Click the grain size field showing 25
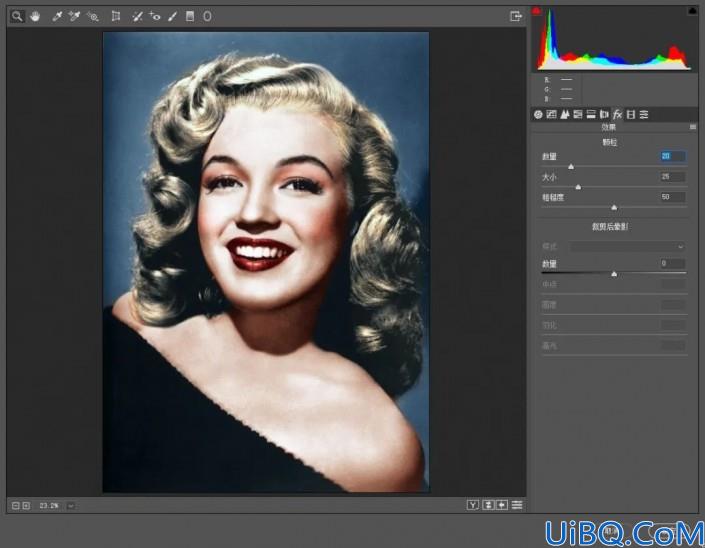This screenshot has width=705, height=548. [673, 177]
